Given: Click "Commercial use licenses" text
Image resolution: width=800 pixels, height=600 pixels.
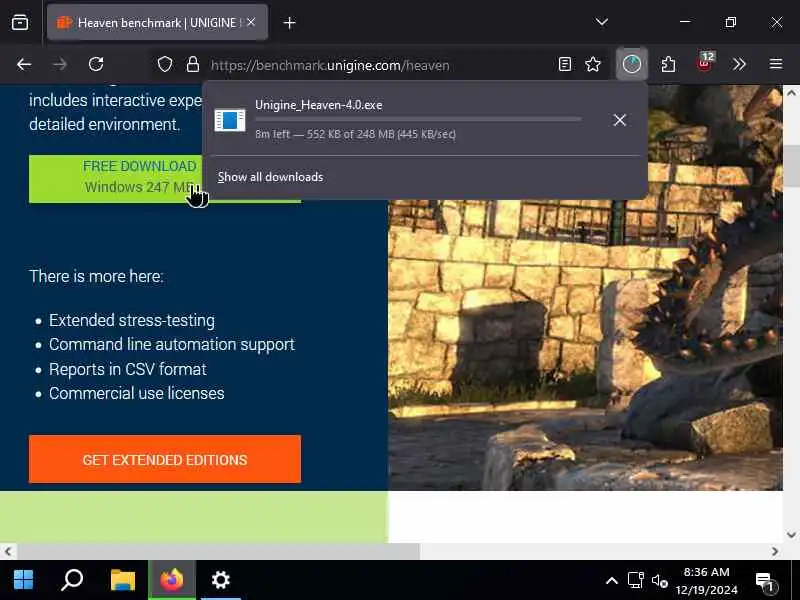Looking at the screenshot, I should tap(137, 393).
